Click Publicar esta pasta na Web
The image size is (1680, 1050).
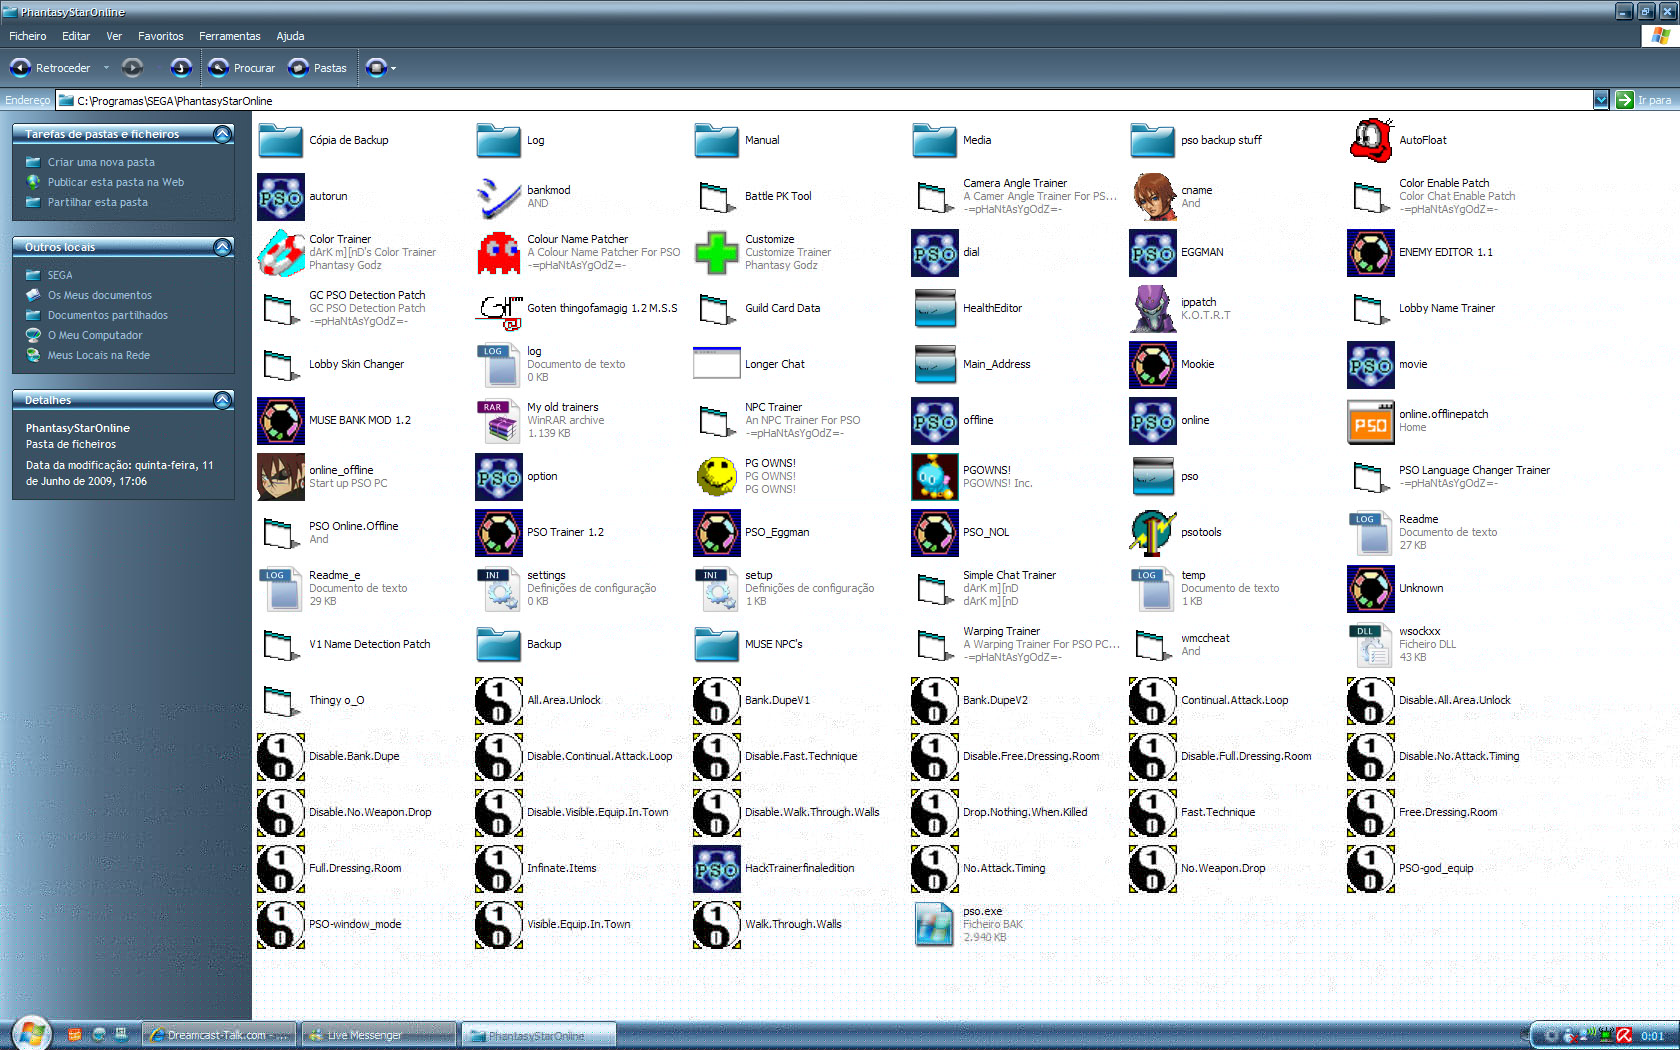pos(116,182)
